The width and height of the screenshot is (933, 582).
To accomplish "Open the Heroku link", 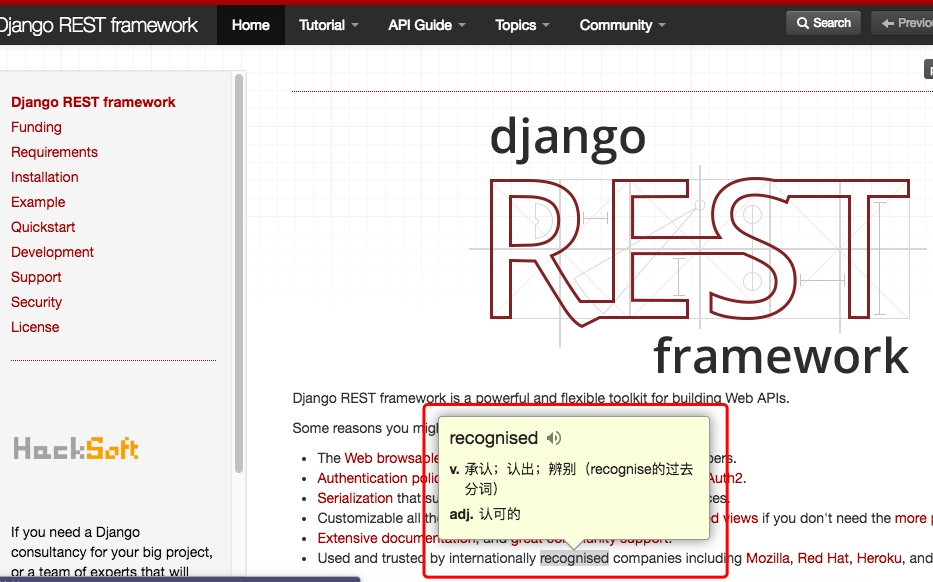I will (x=879, y=558).
